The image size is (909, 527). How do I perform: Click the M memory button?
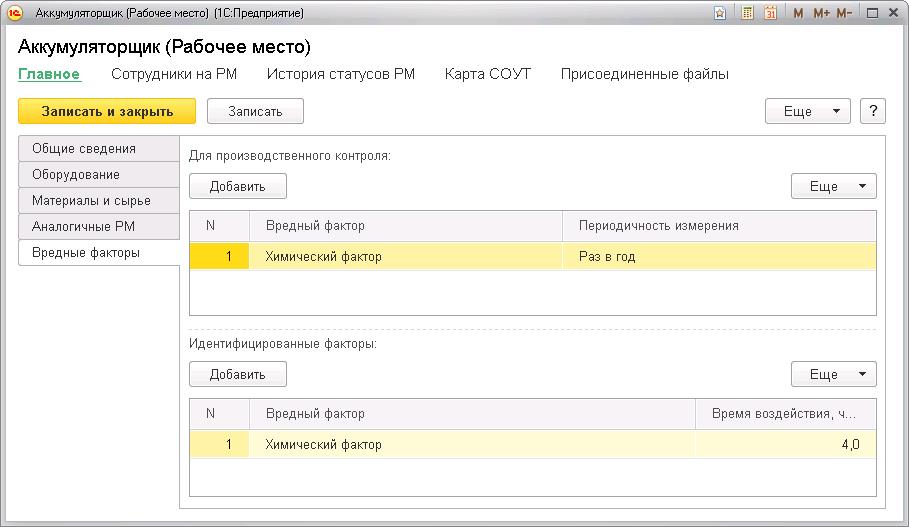798,13
